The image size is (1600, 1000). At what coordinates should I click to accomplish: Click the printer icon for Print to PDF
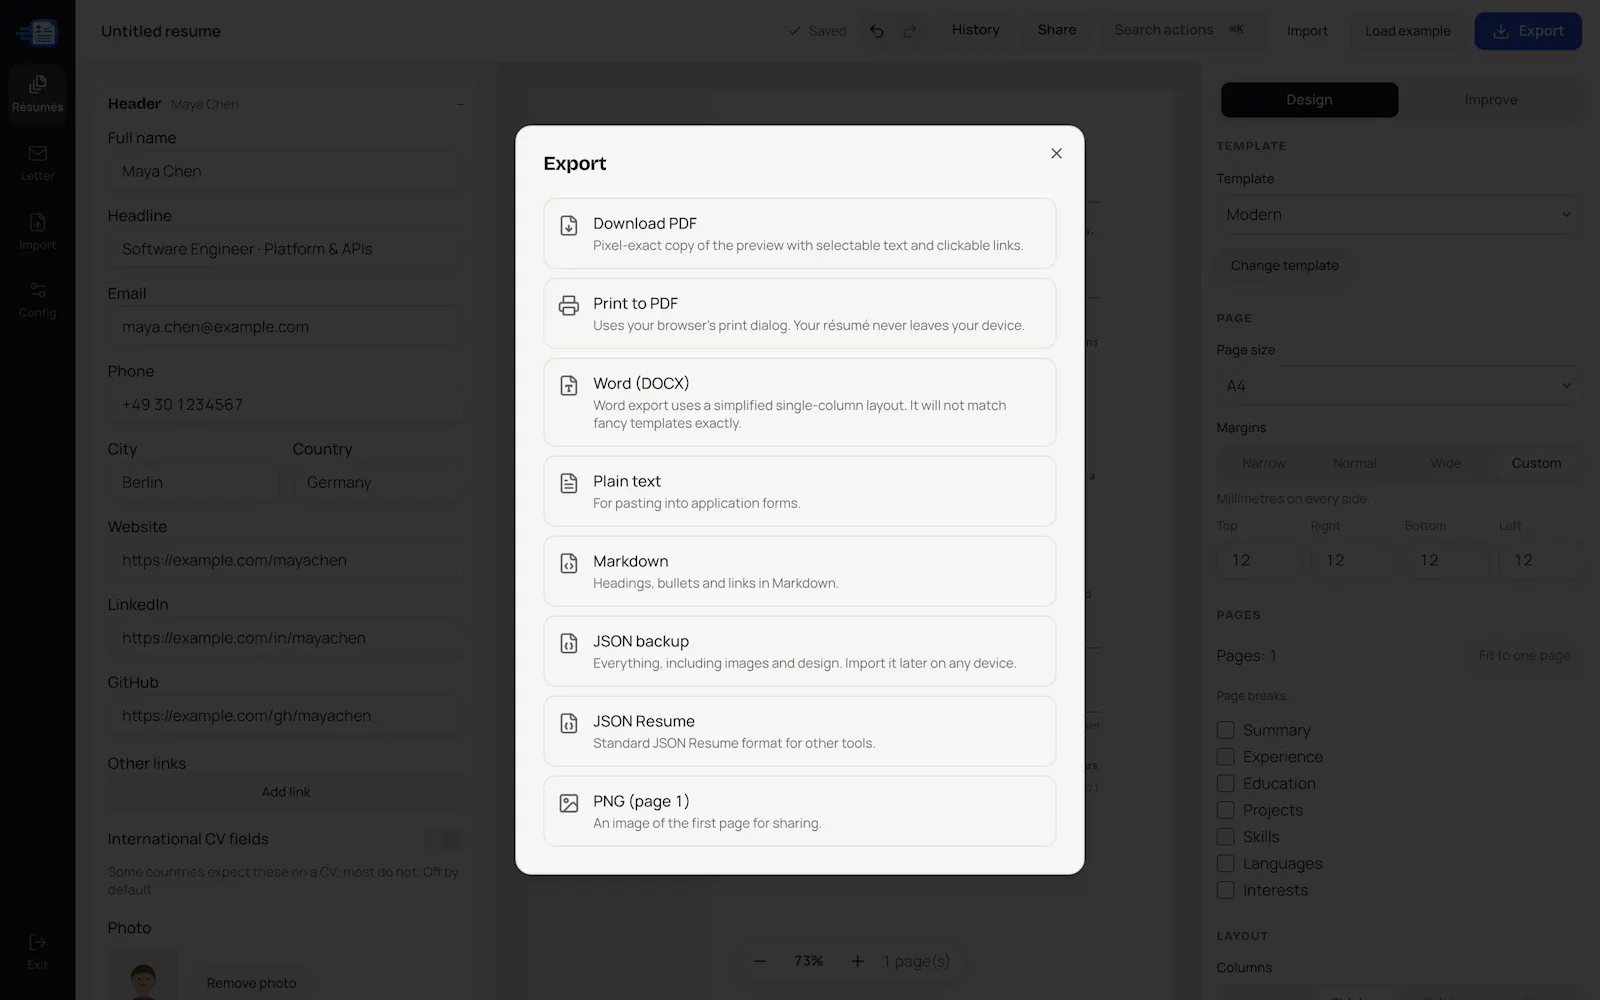569,305
